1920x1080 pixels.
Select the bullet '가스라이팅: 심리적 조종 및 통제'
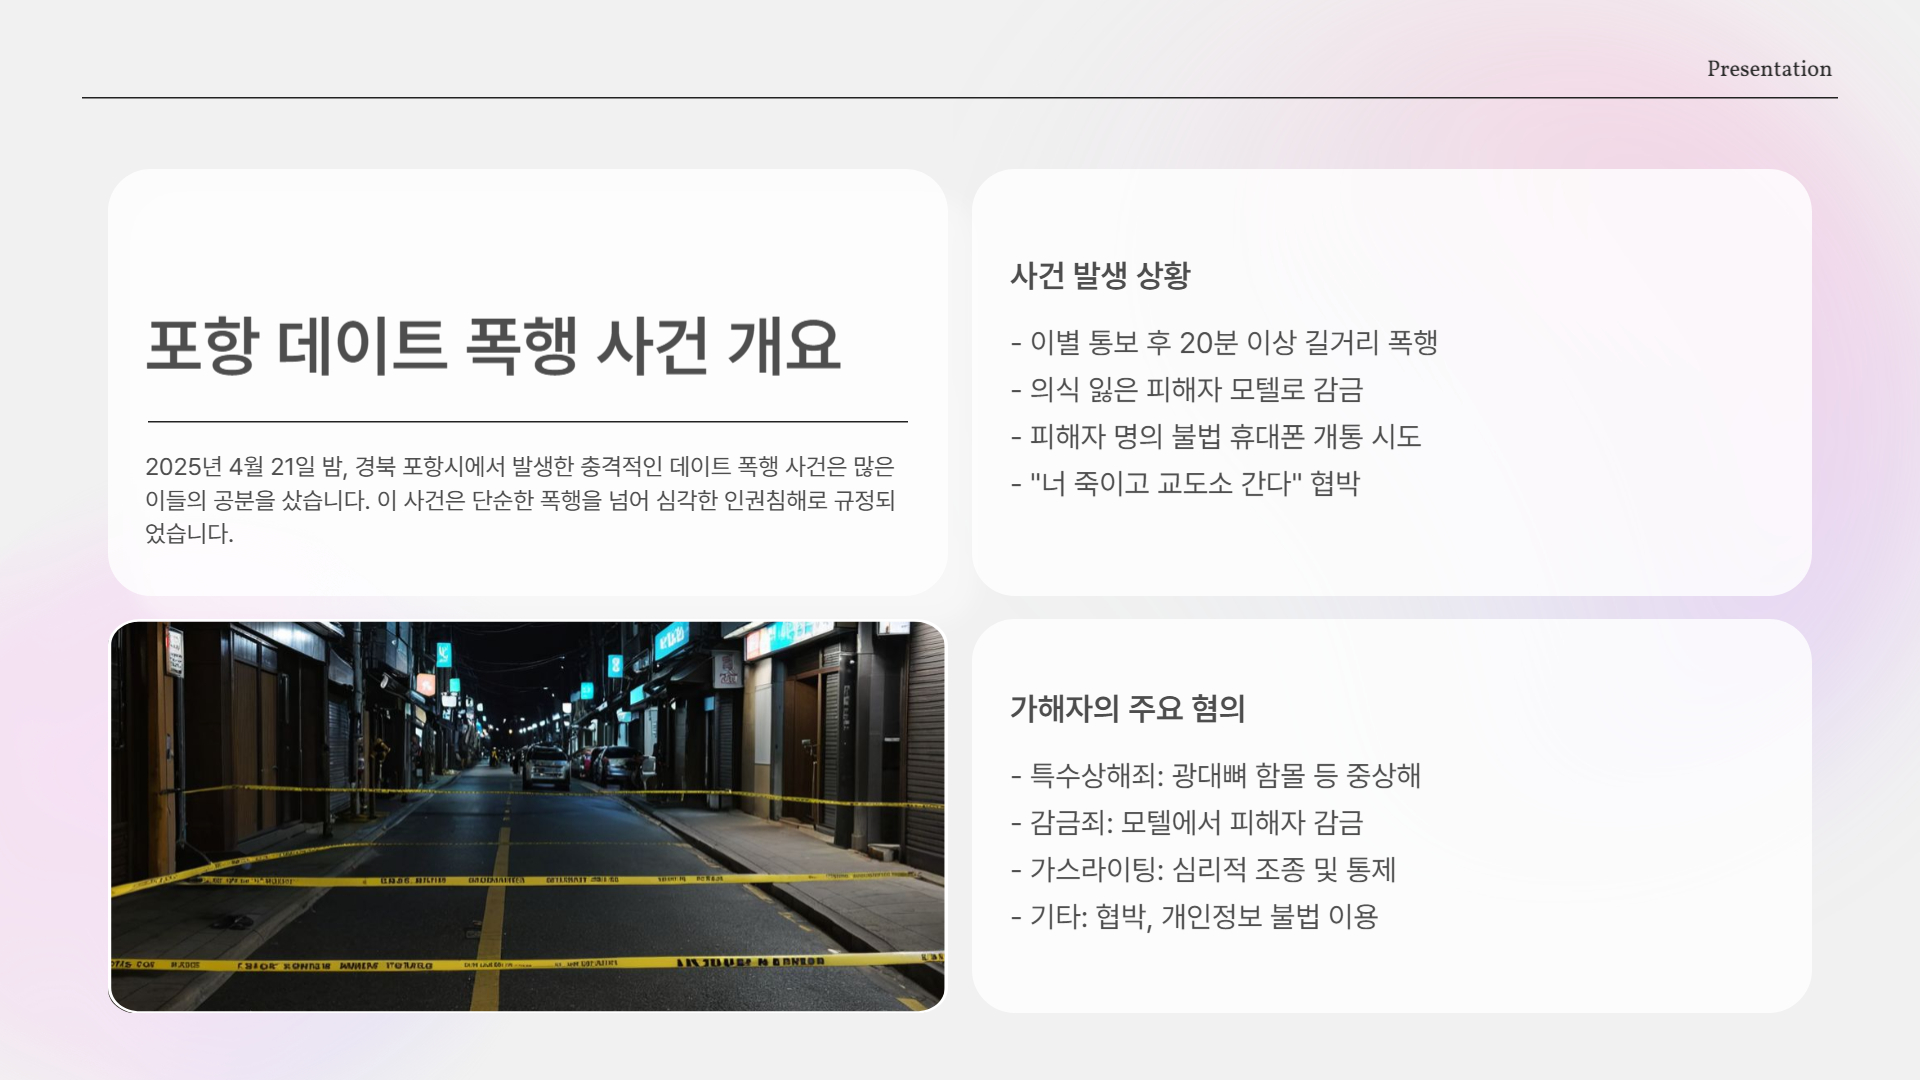click(1205, 870)
